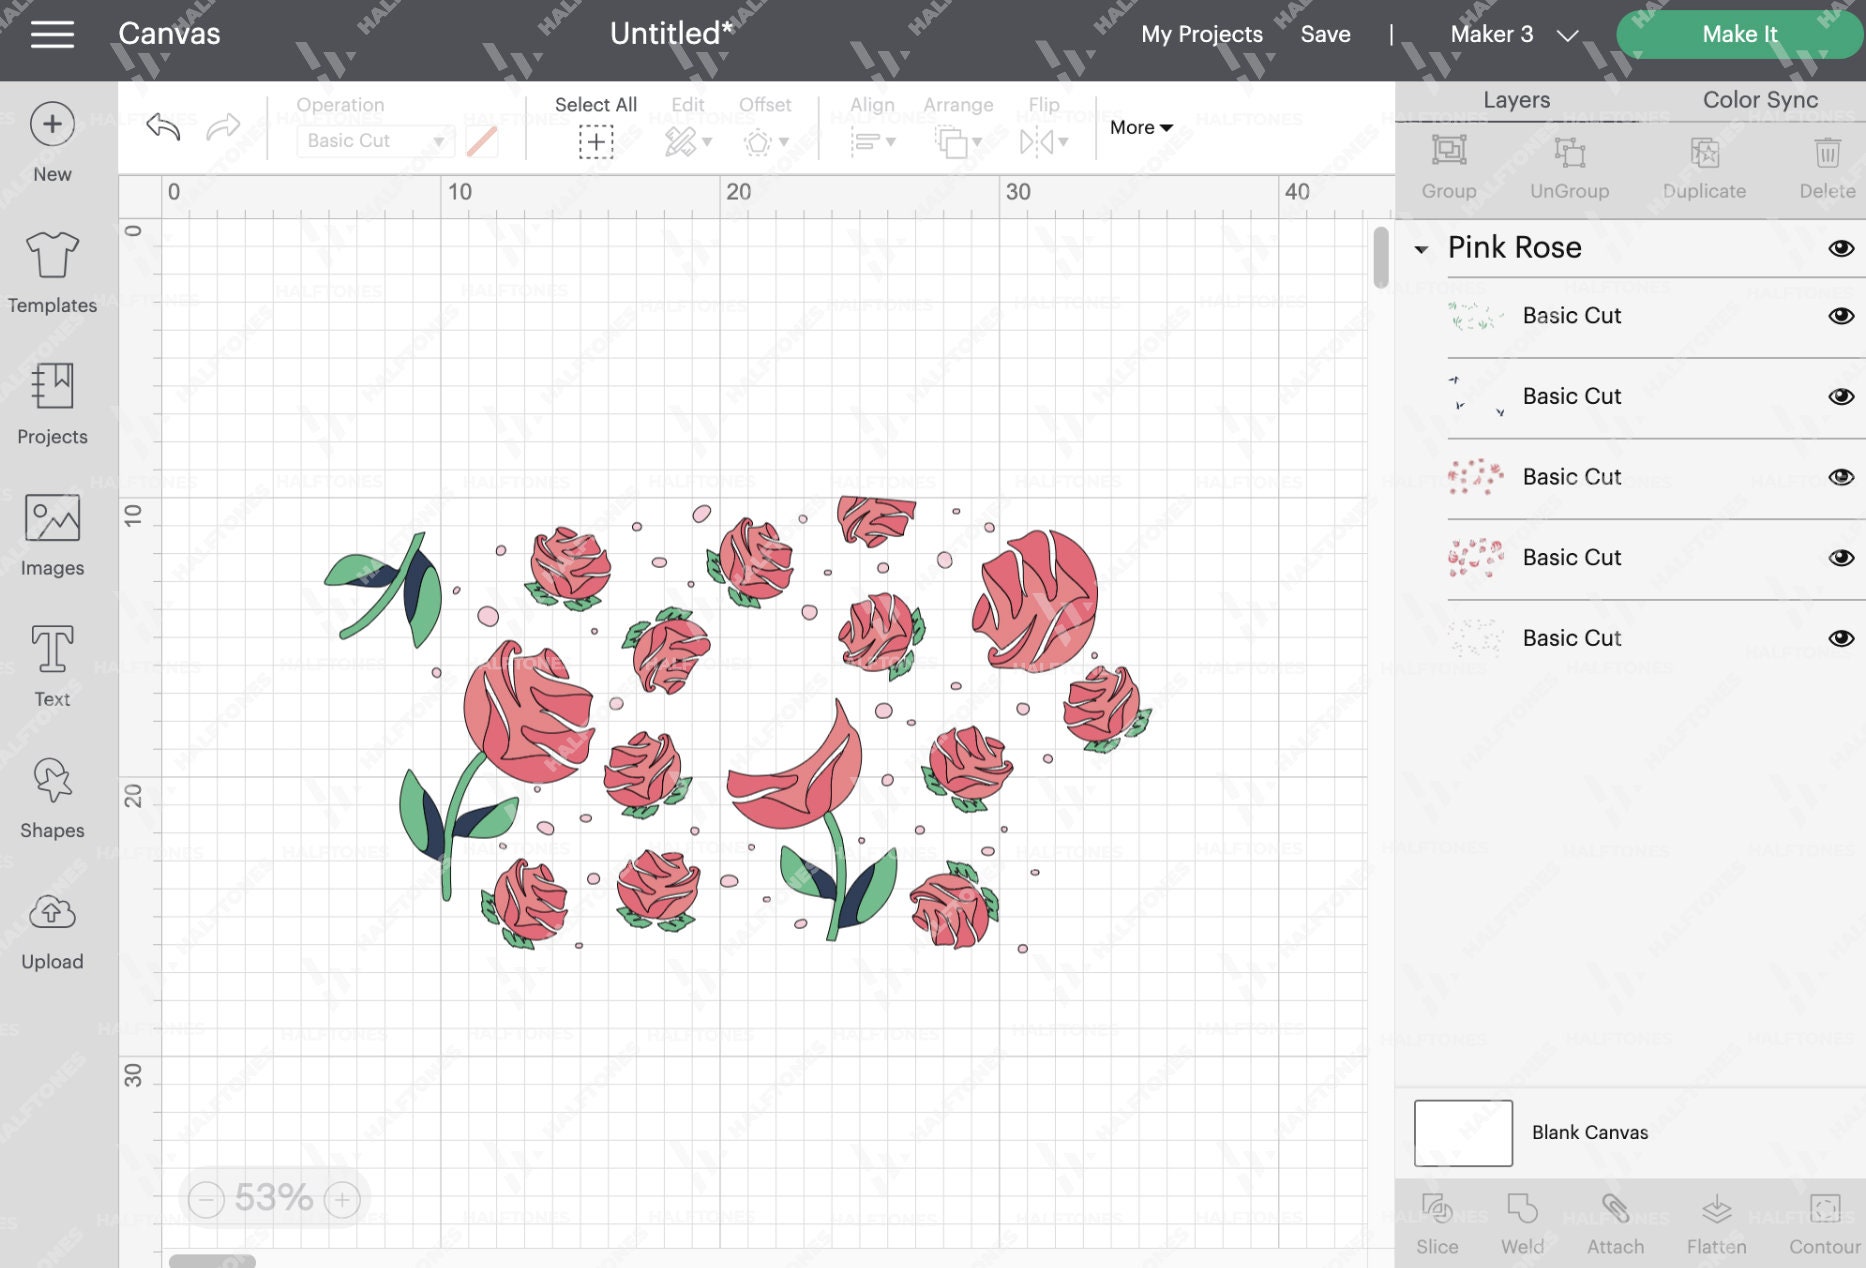Viewport: 1866px width, 1268px height.
Task: Duplicate the selected layer
Action: (1704, 167)
